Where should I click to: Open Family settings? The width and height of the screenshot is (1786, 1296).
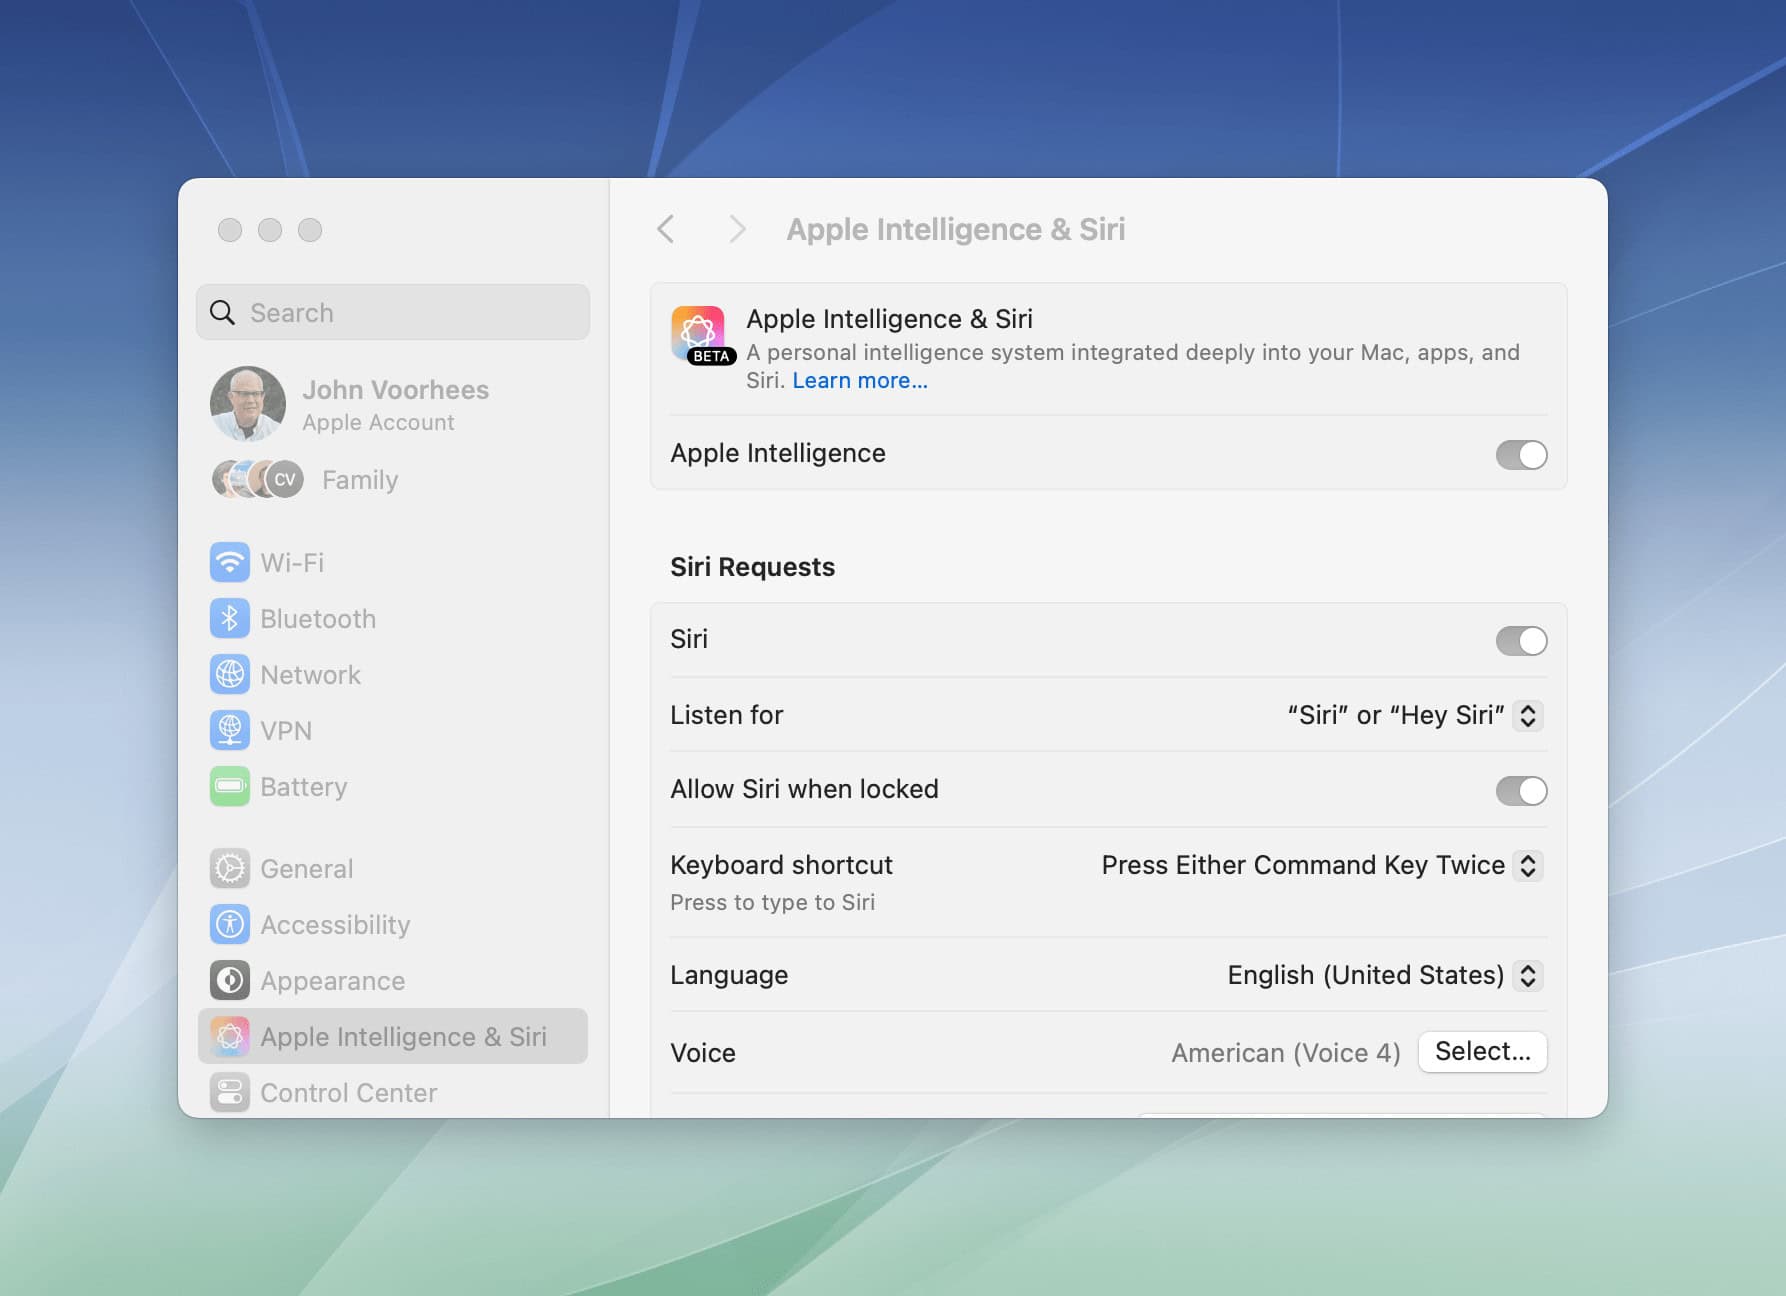click(393, 480)
